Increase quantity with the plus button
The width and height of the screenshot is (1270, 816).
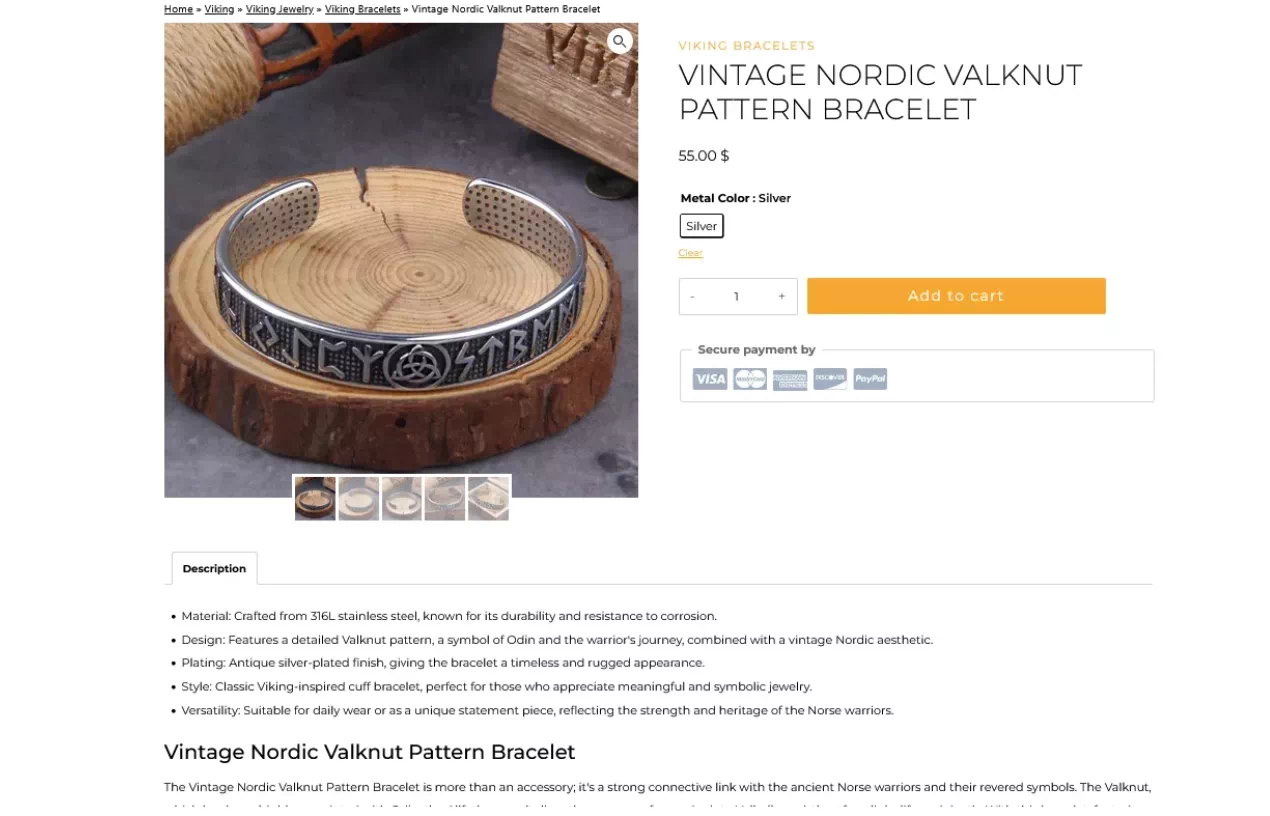point(782,296)
